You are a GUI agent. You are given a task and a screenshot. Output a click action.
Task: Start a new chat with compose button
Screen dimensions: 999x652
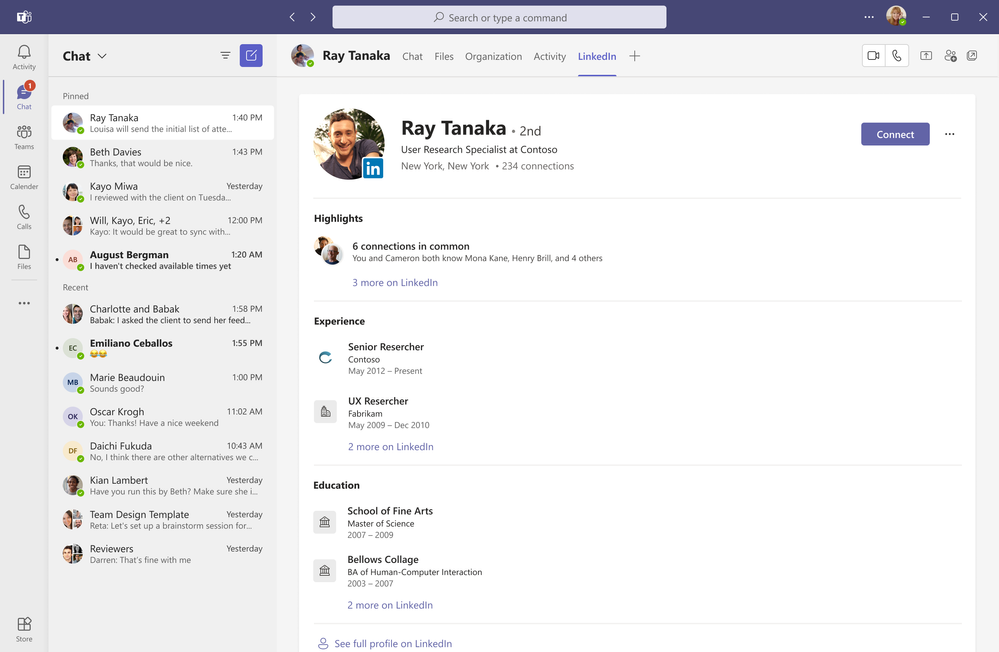251,55
